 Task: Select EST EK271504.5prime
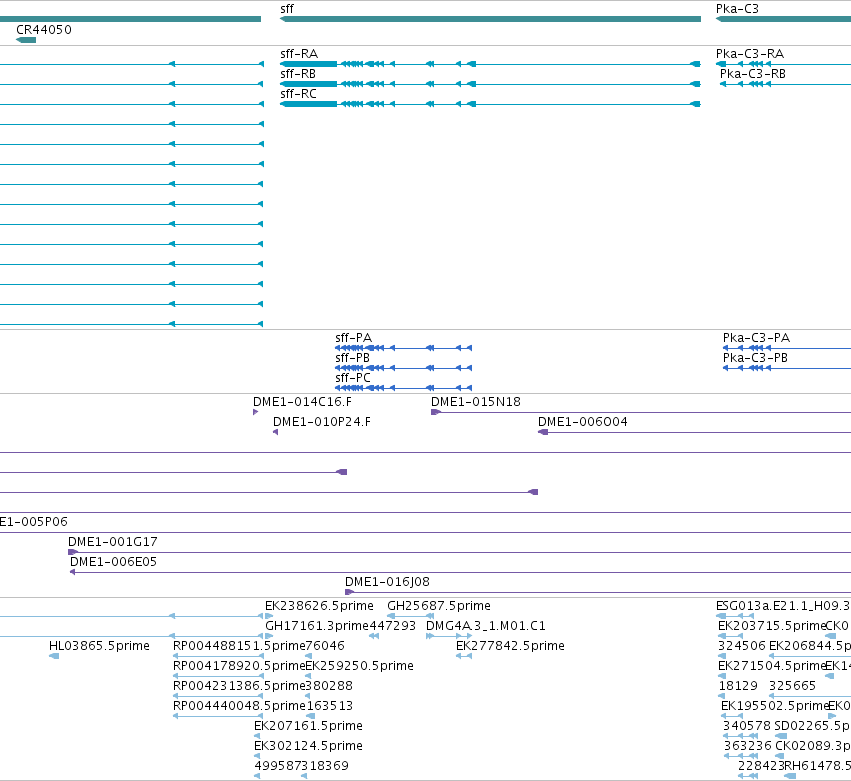pos(771,666)
